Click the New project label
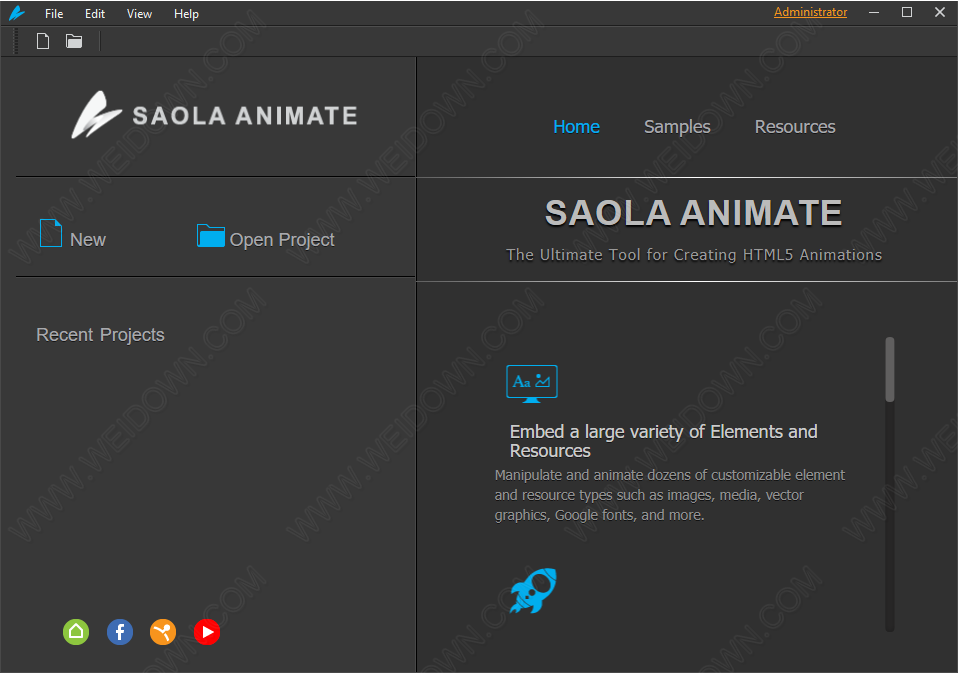This screenshot has width=958, height=673. (88, 239)
